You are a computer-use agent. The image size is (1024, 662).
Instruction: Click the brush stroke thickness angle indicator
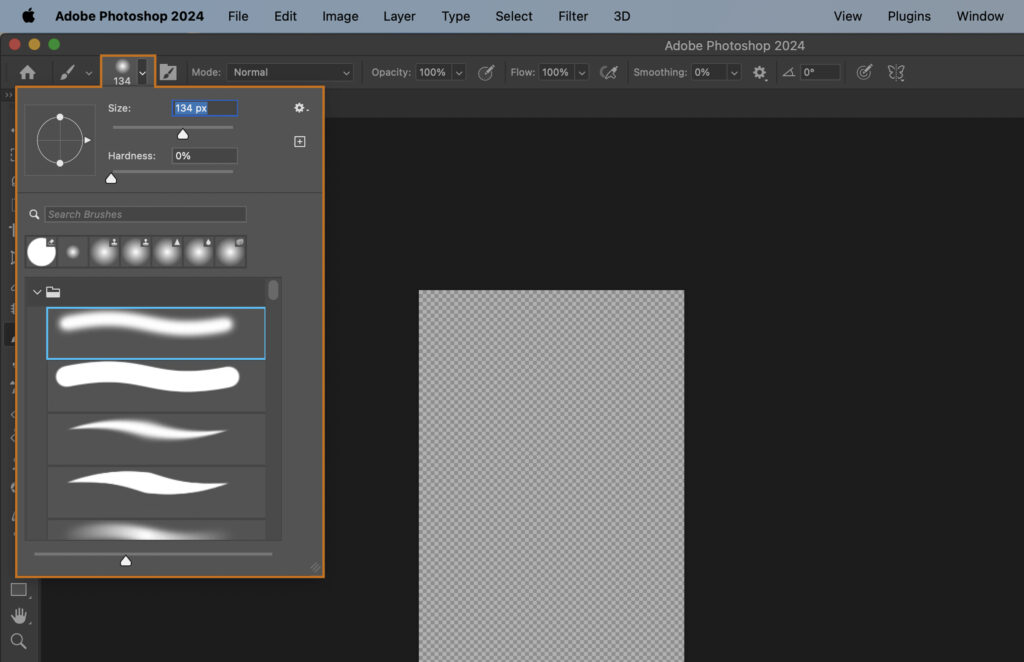pos(787,71)
